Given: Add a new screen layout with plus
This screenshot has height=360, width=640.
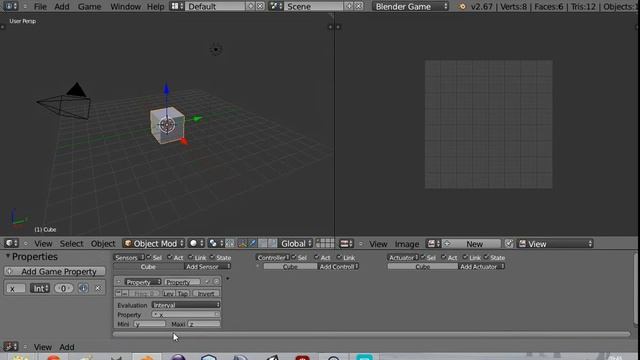Looking at the screenshot, I should click(x=251, y=7).
